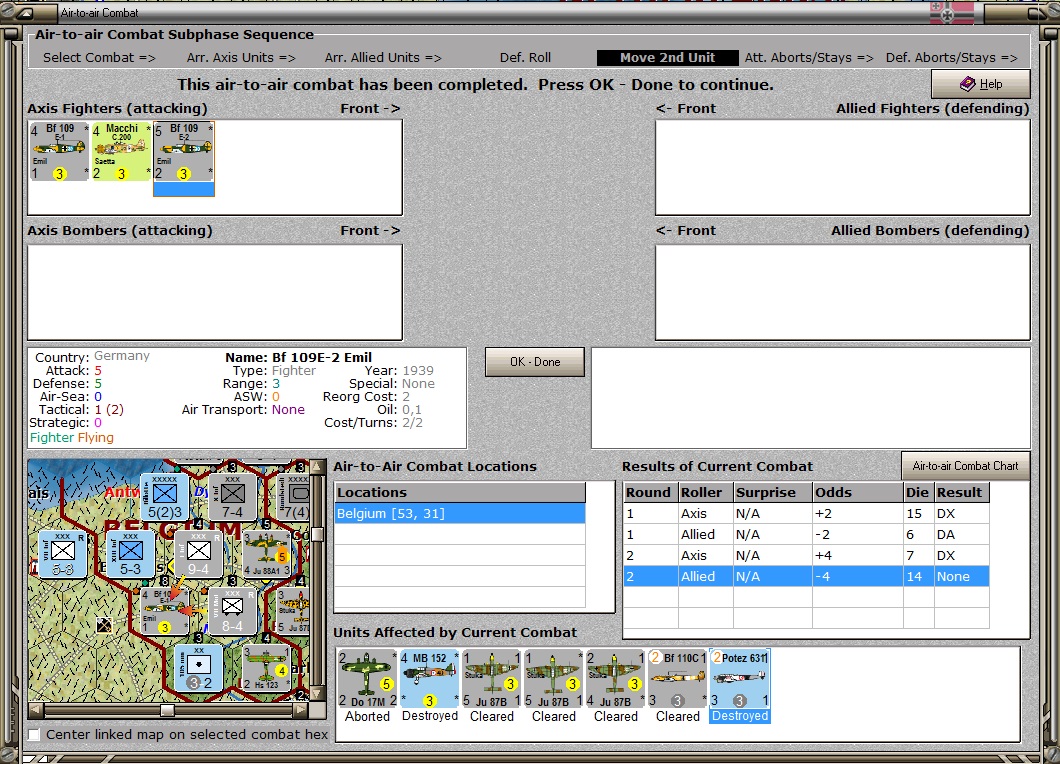
Task: Select the Bf 109 E-1 Emil fighter counter in Axis Fighters
Action: click(x=59, y=151)
